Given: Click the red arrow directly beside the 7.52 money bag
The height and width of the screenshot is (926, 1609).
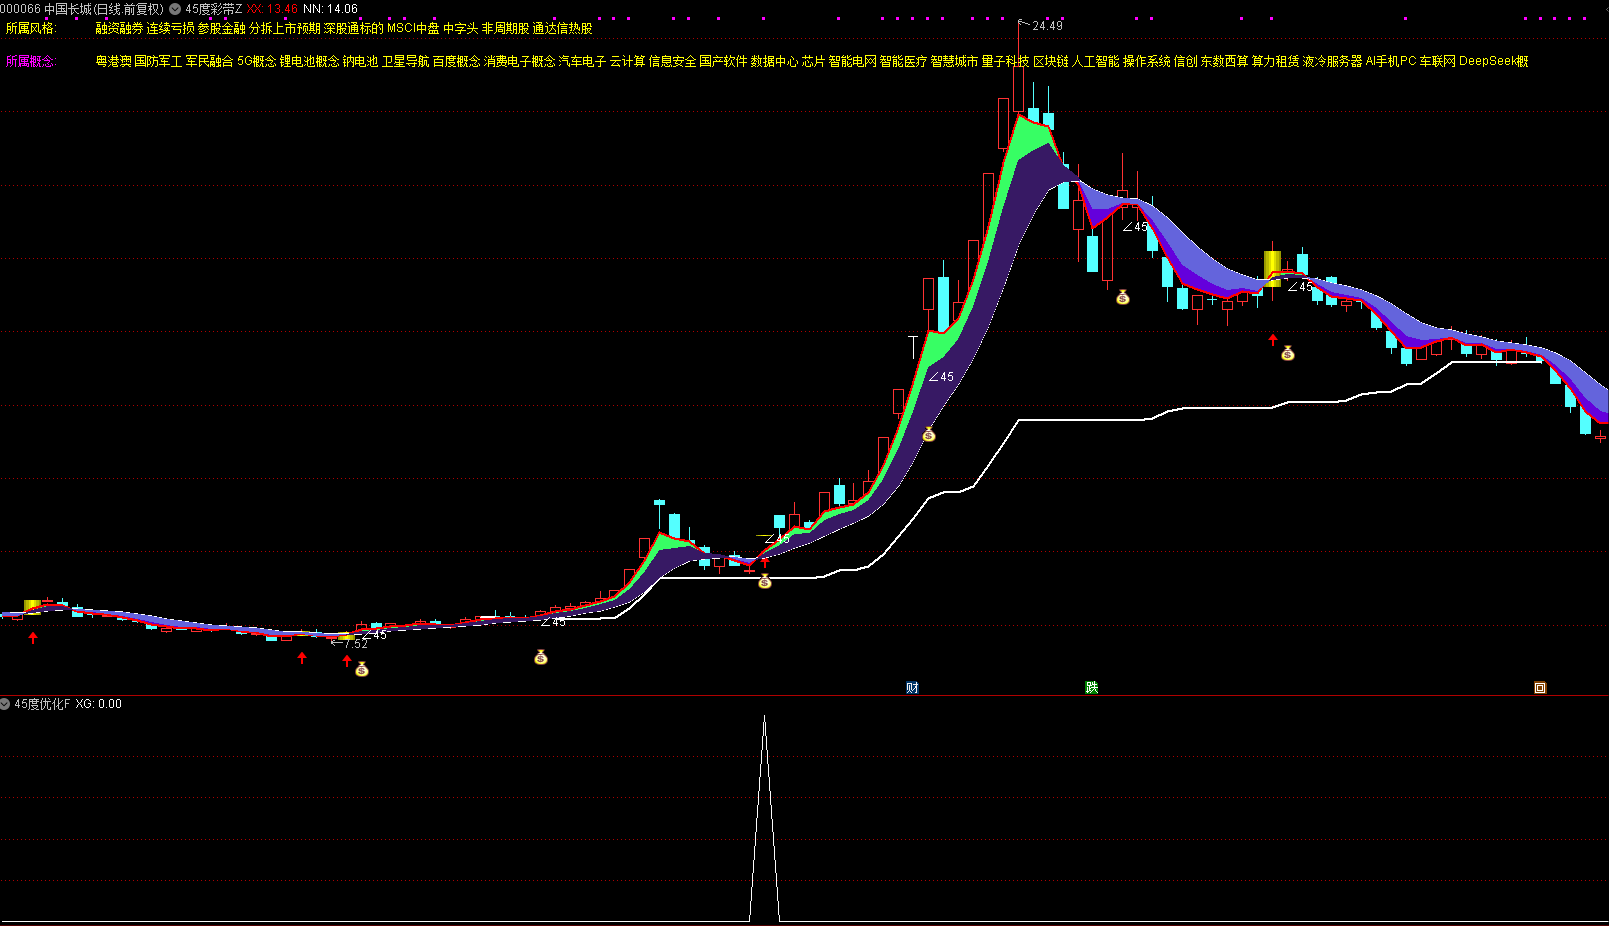Looking at the screenshot, I should click(x=347, y=660).
